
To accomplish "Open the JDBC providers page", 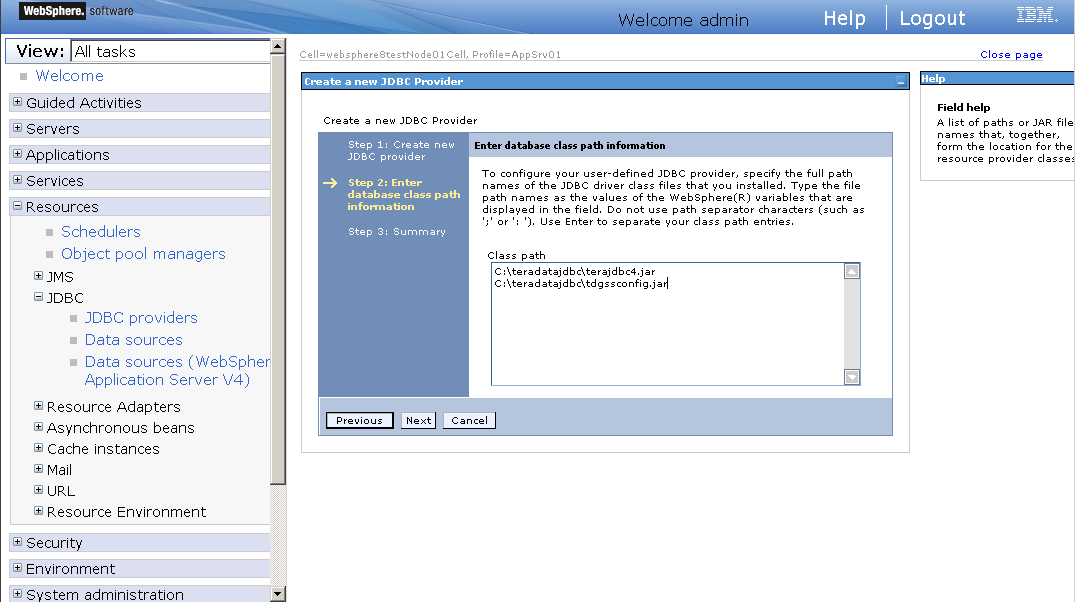I will pyautogui.click(x=141, y=317).
